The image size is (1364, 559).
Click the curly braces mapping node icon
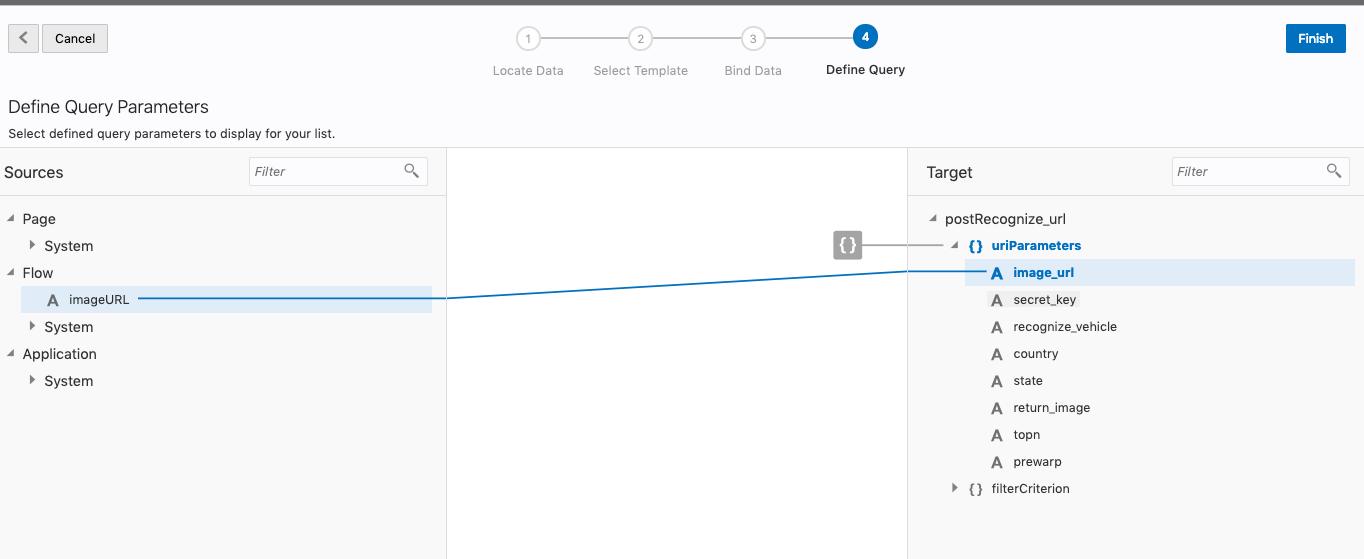tap(847, 245)
